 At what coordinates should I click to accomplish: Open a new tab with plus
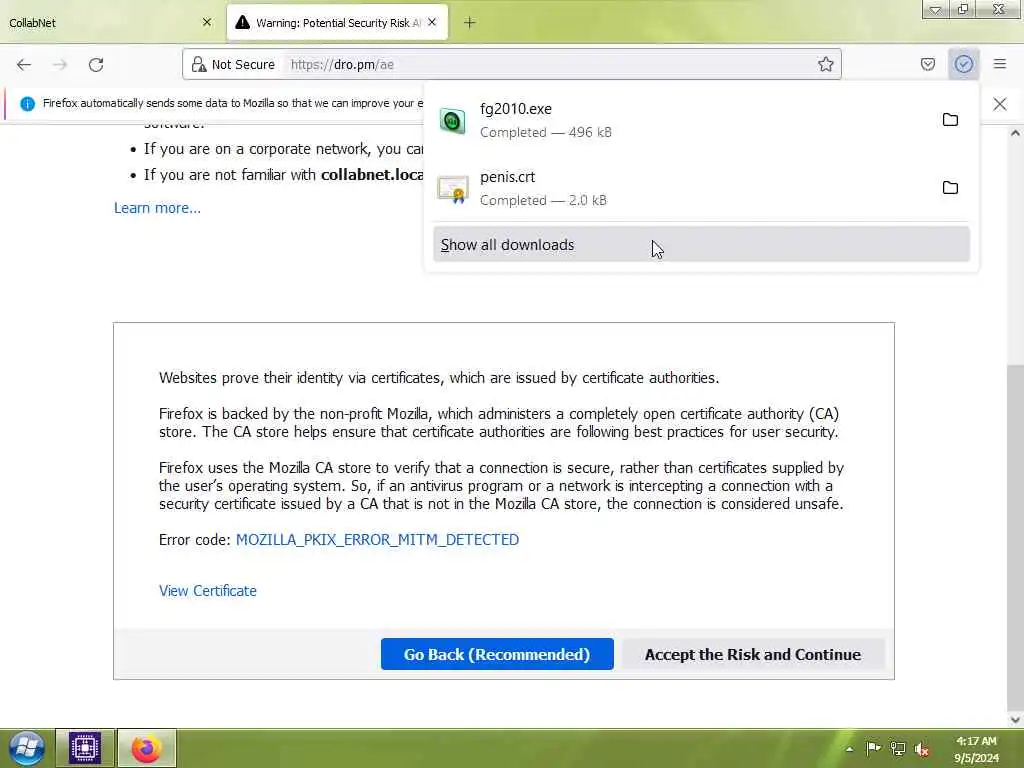470,23
